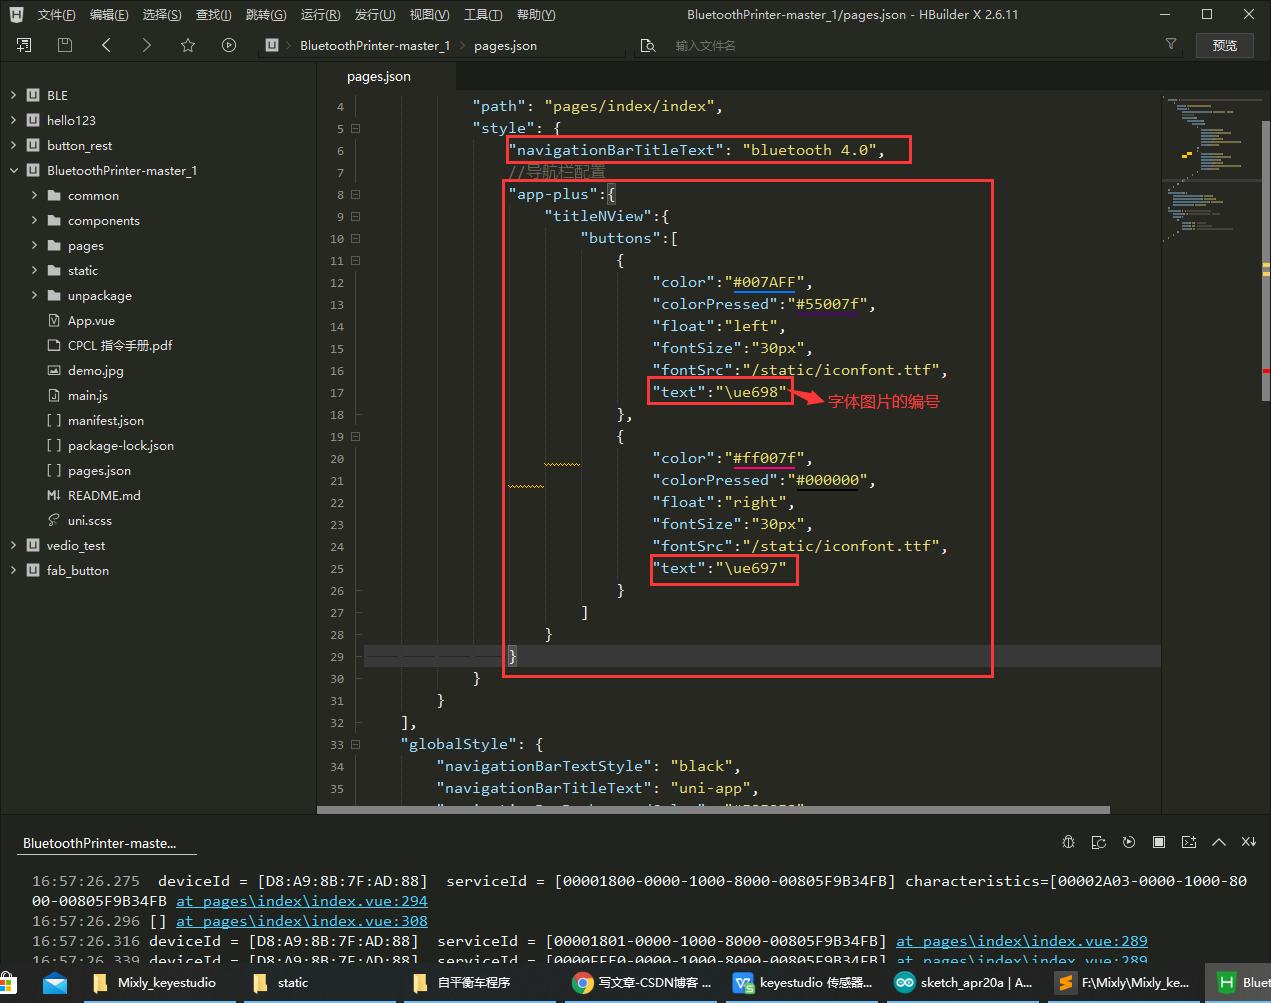The height and width of the screenshot is (1003, 1271).
Task: Click the file search magnifier icon
Action: (648, 45)
